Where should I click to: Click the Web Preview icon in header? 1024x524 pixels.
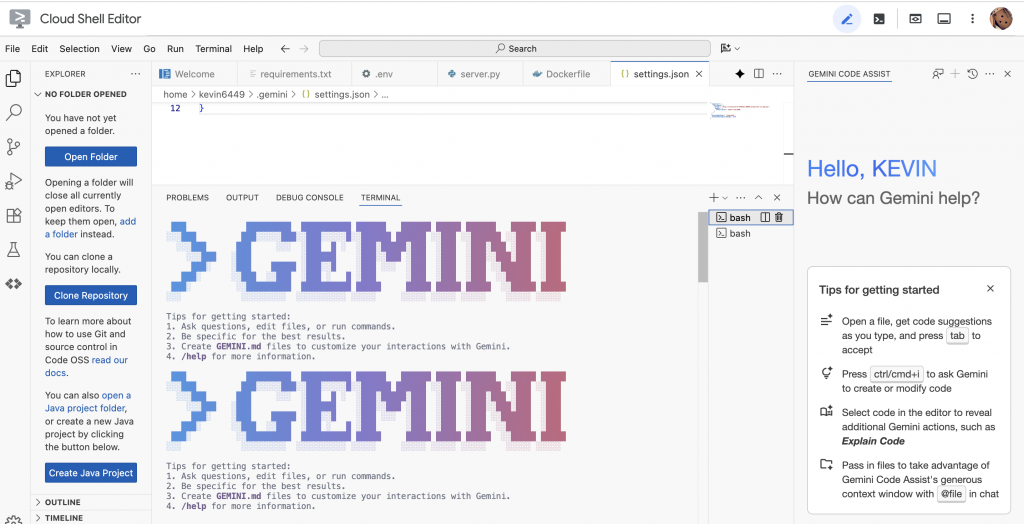click(x=916, y=19)
